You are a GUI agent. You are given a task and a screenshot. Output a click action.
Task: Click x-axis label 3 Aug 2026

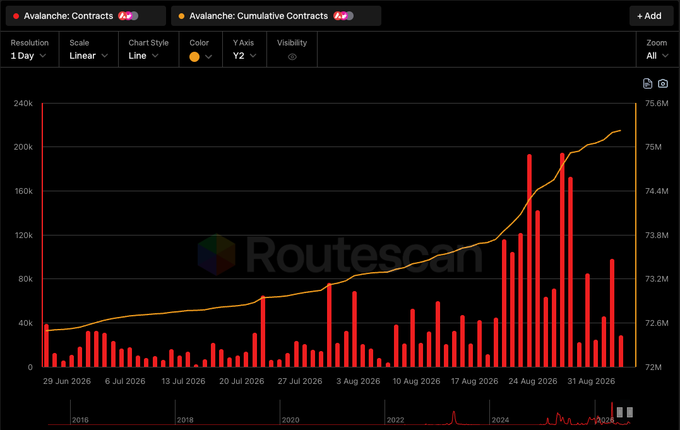(x=358, y=381)
